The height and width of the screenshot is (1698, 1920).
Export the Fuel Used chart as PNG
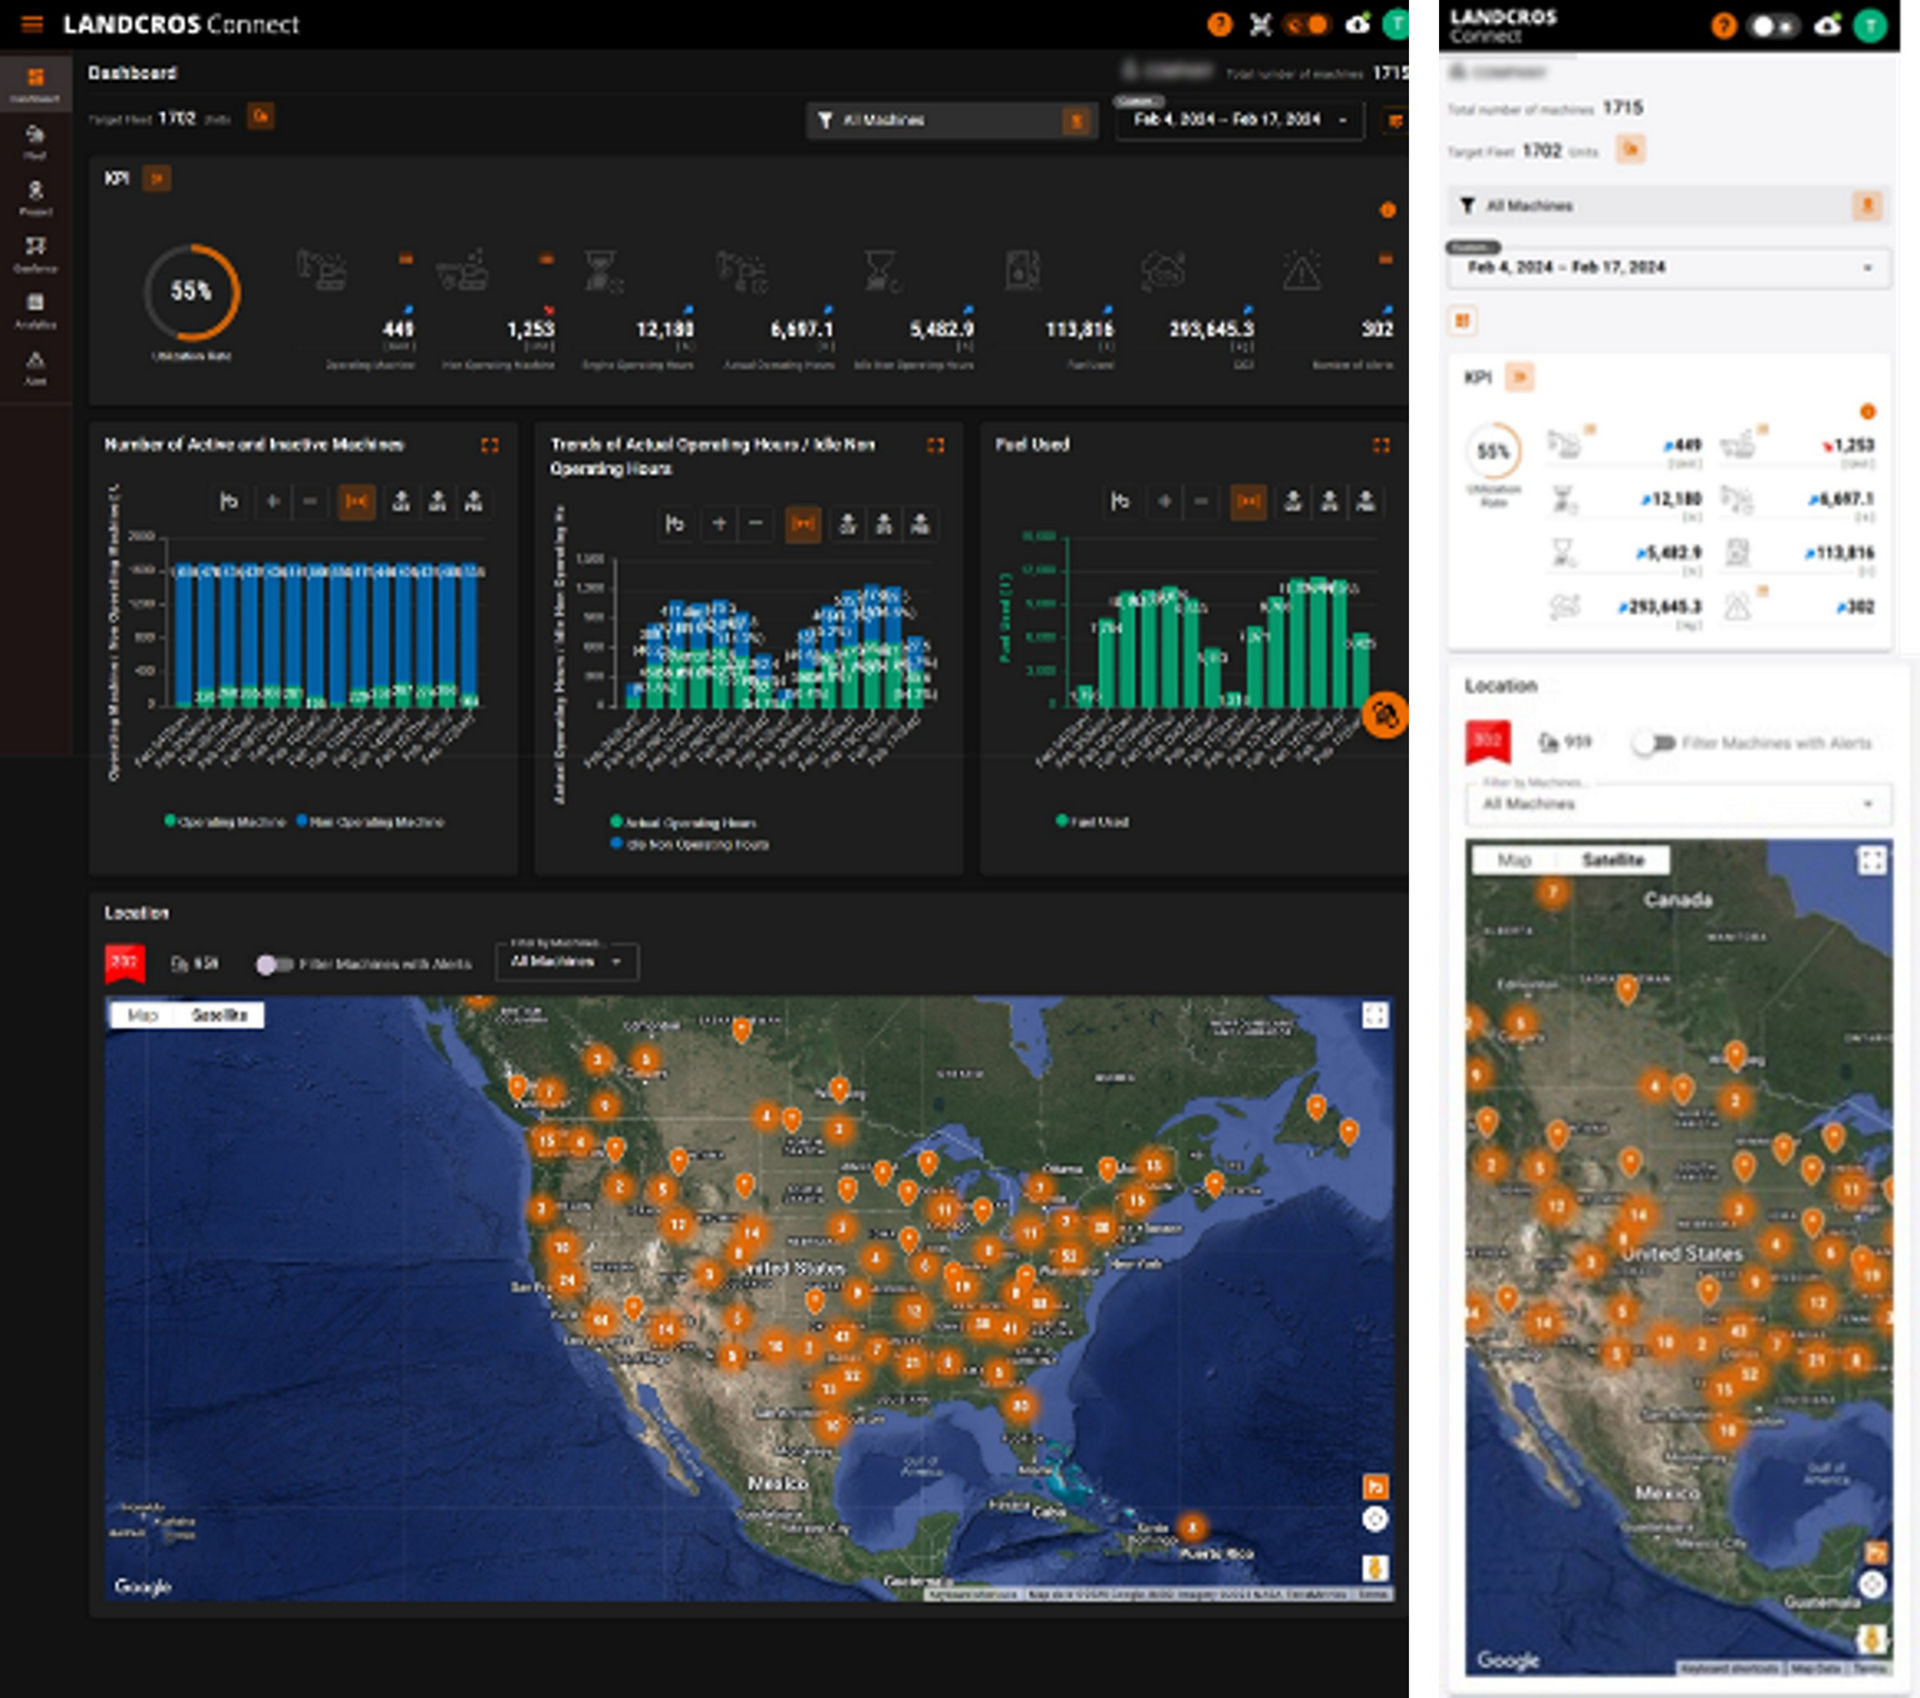click(x=1366, y=501)
